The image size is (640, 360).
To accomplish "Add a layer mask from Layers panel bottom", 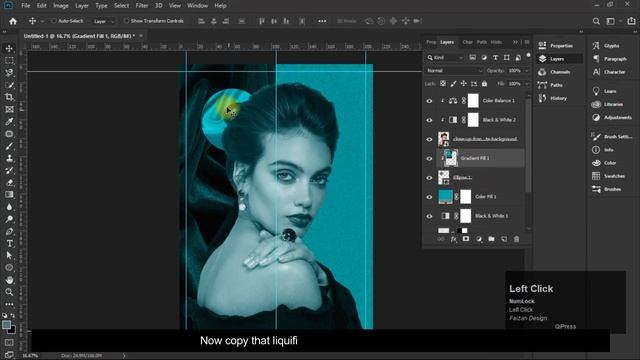I will pyautogui.click(x=466, y=239).
